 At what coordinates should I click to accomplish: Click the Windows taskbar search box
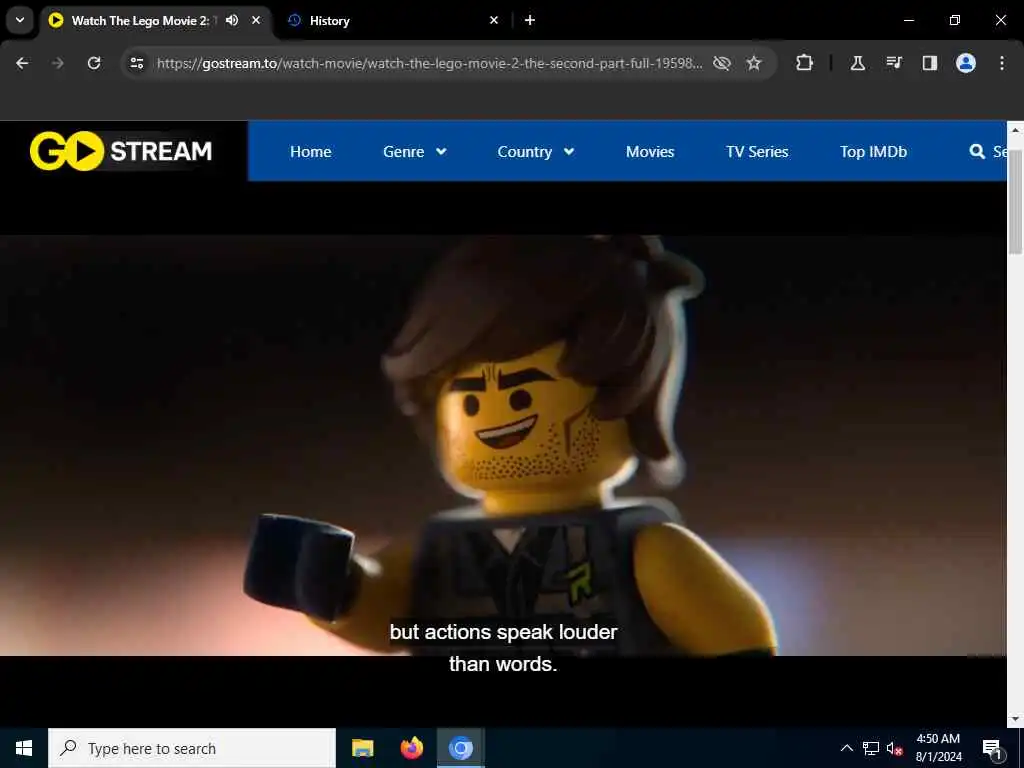click(x=192, y=748)
